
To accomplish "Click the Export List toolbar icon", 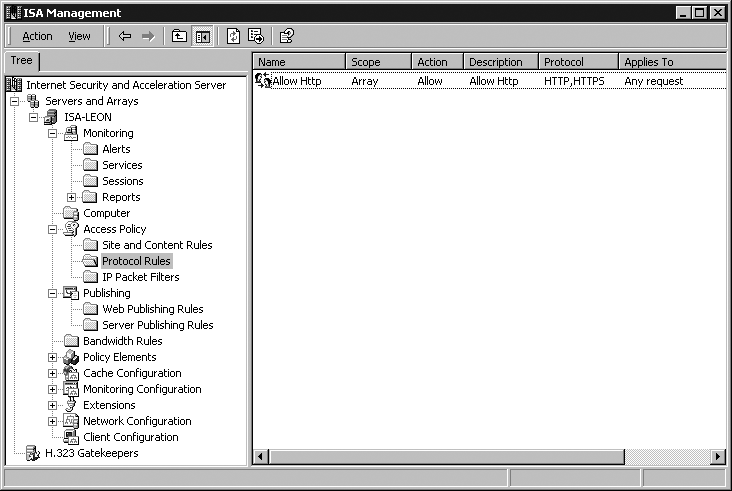I will [x=256, y=36].
